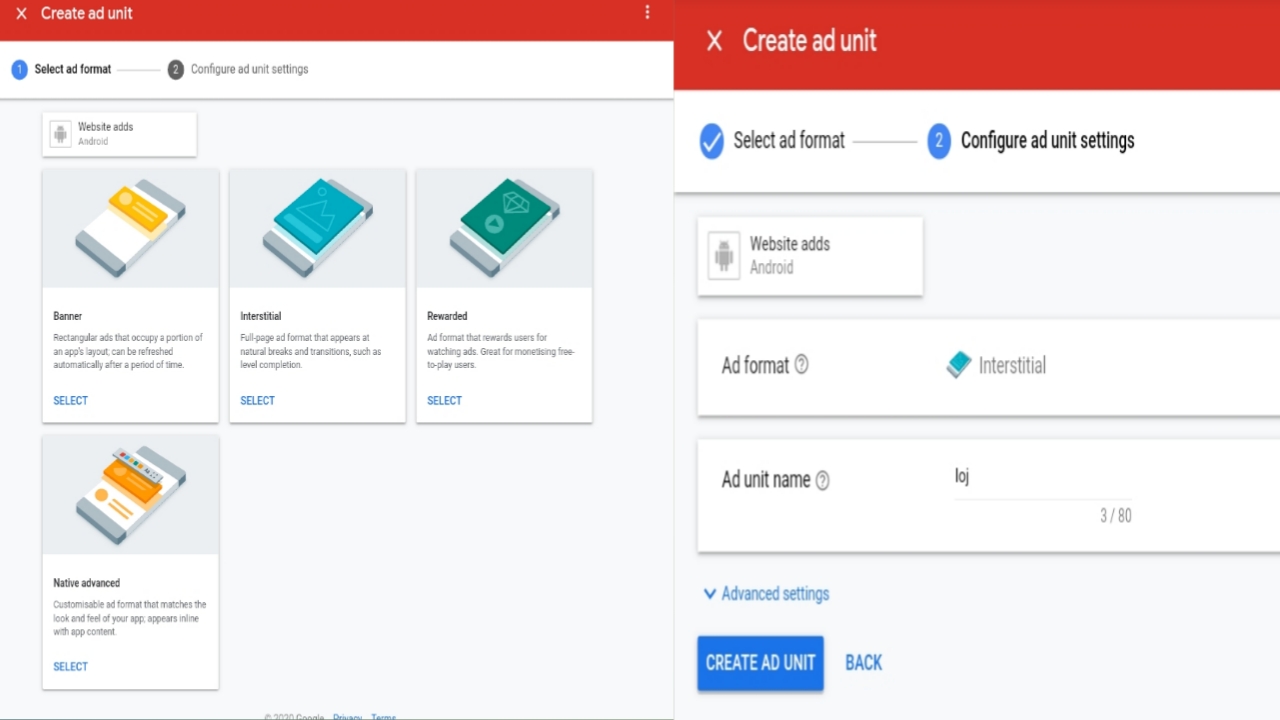
Task: Open the help tooltip next to Ad unit name
Action: pyautogui.click(x=821, y=480)
